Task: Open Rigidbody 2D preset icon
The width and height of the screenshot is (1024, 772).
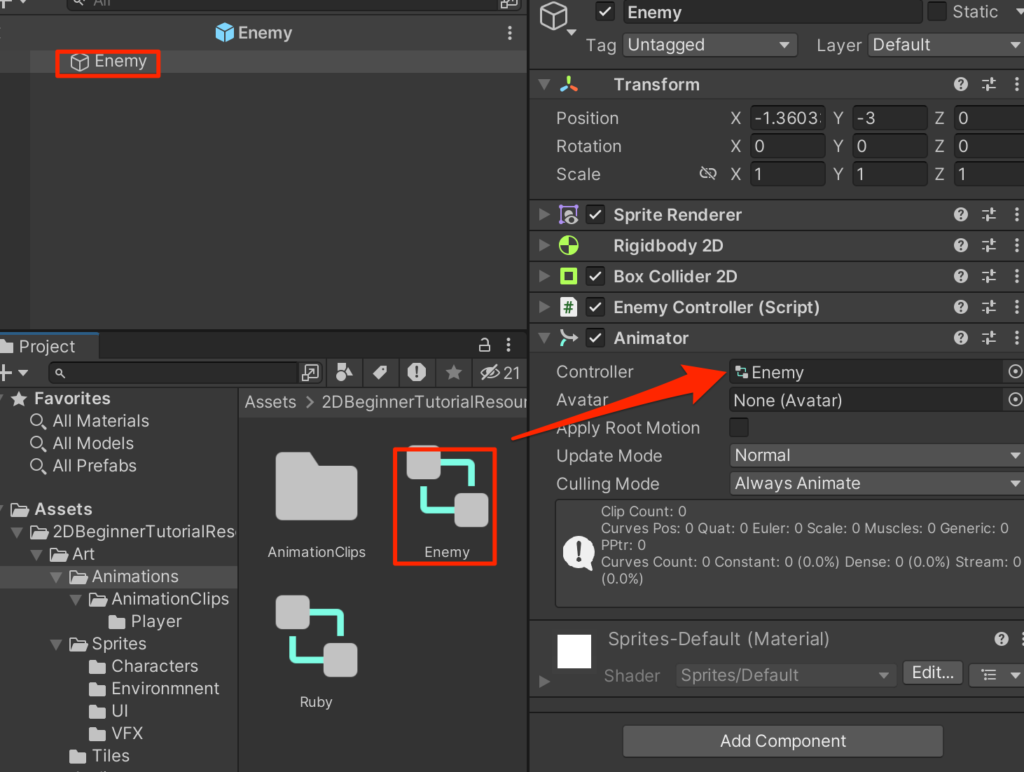Action: tap(989, 246)
